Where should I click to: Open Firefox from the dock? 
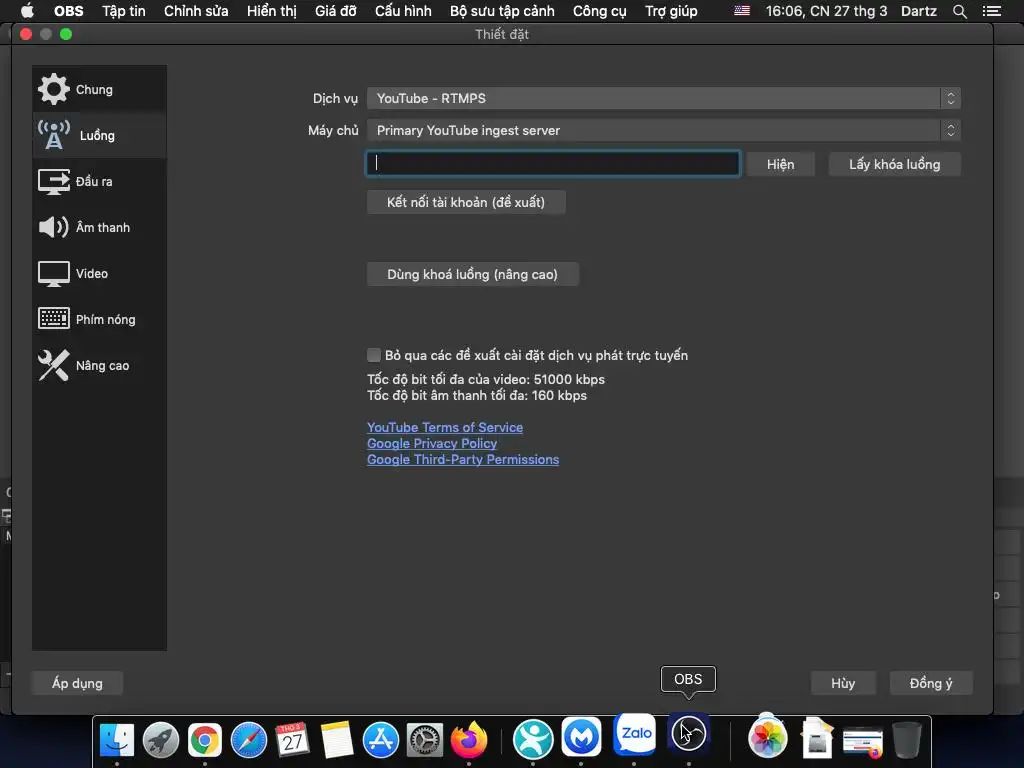[469, 740]
